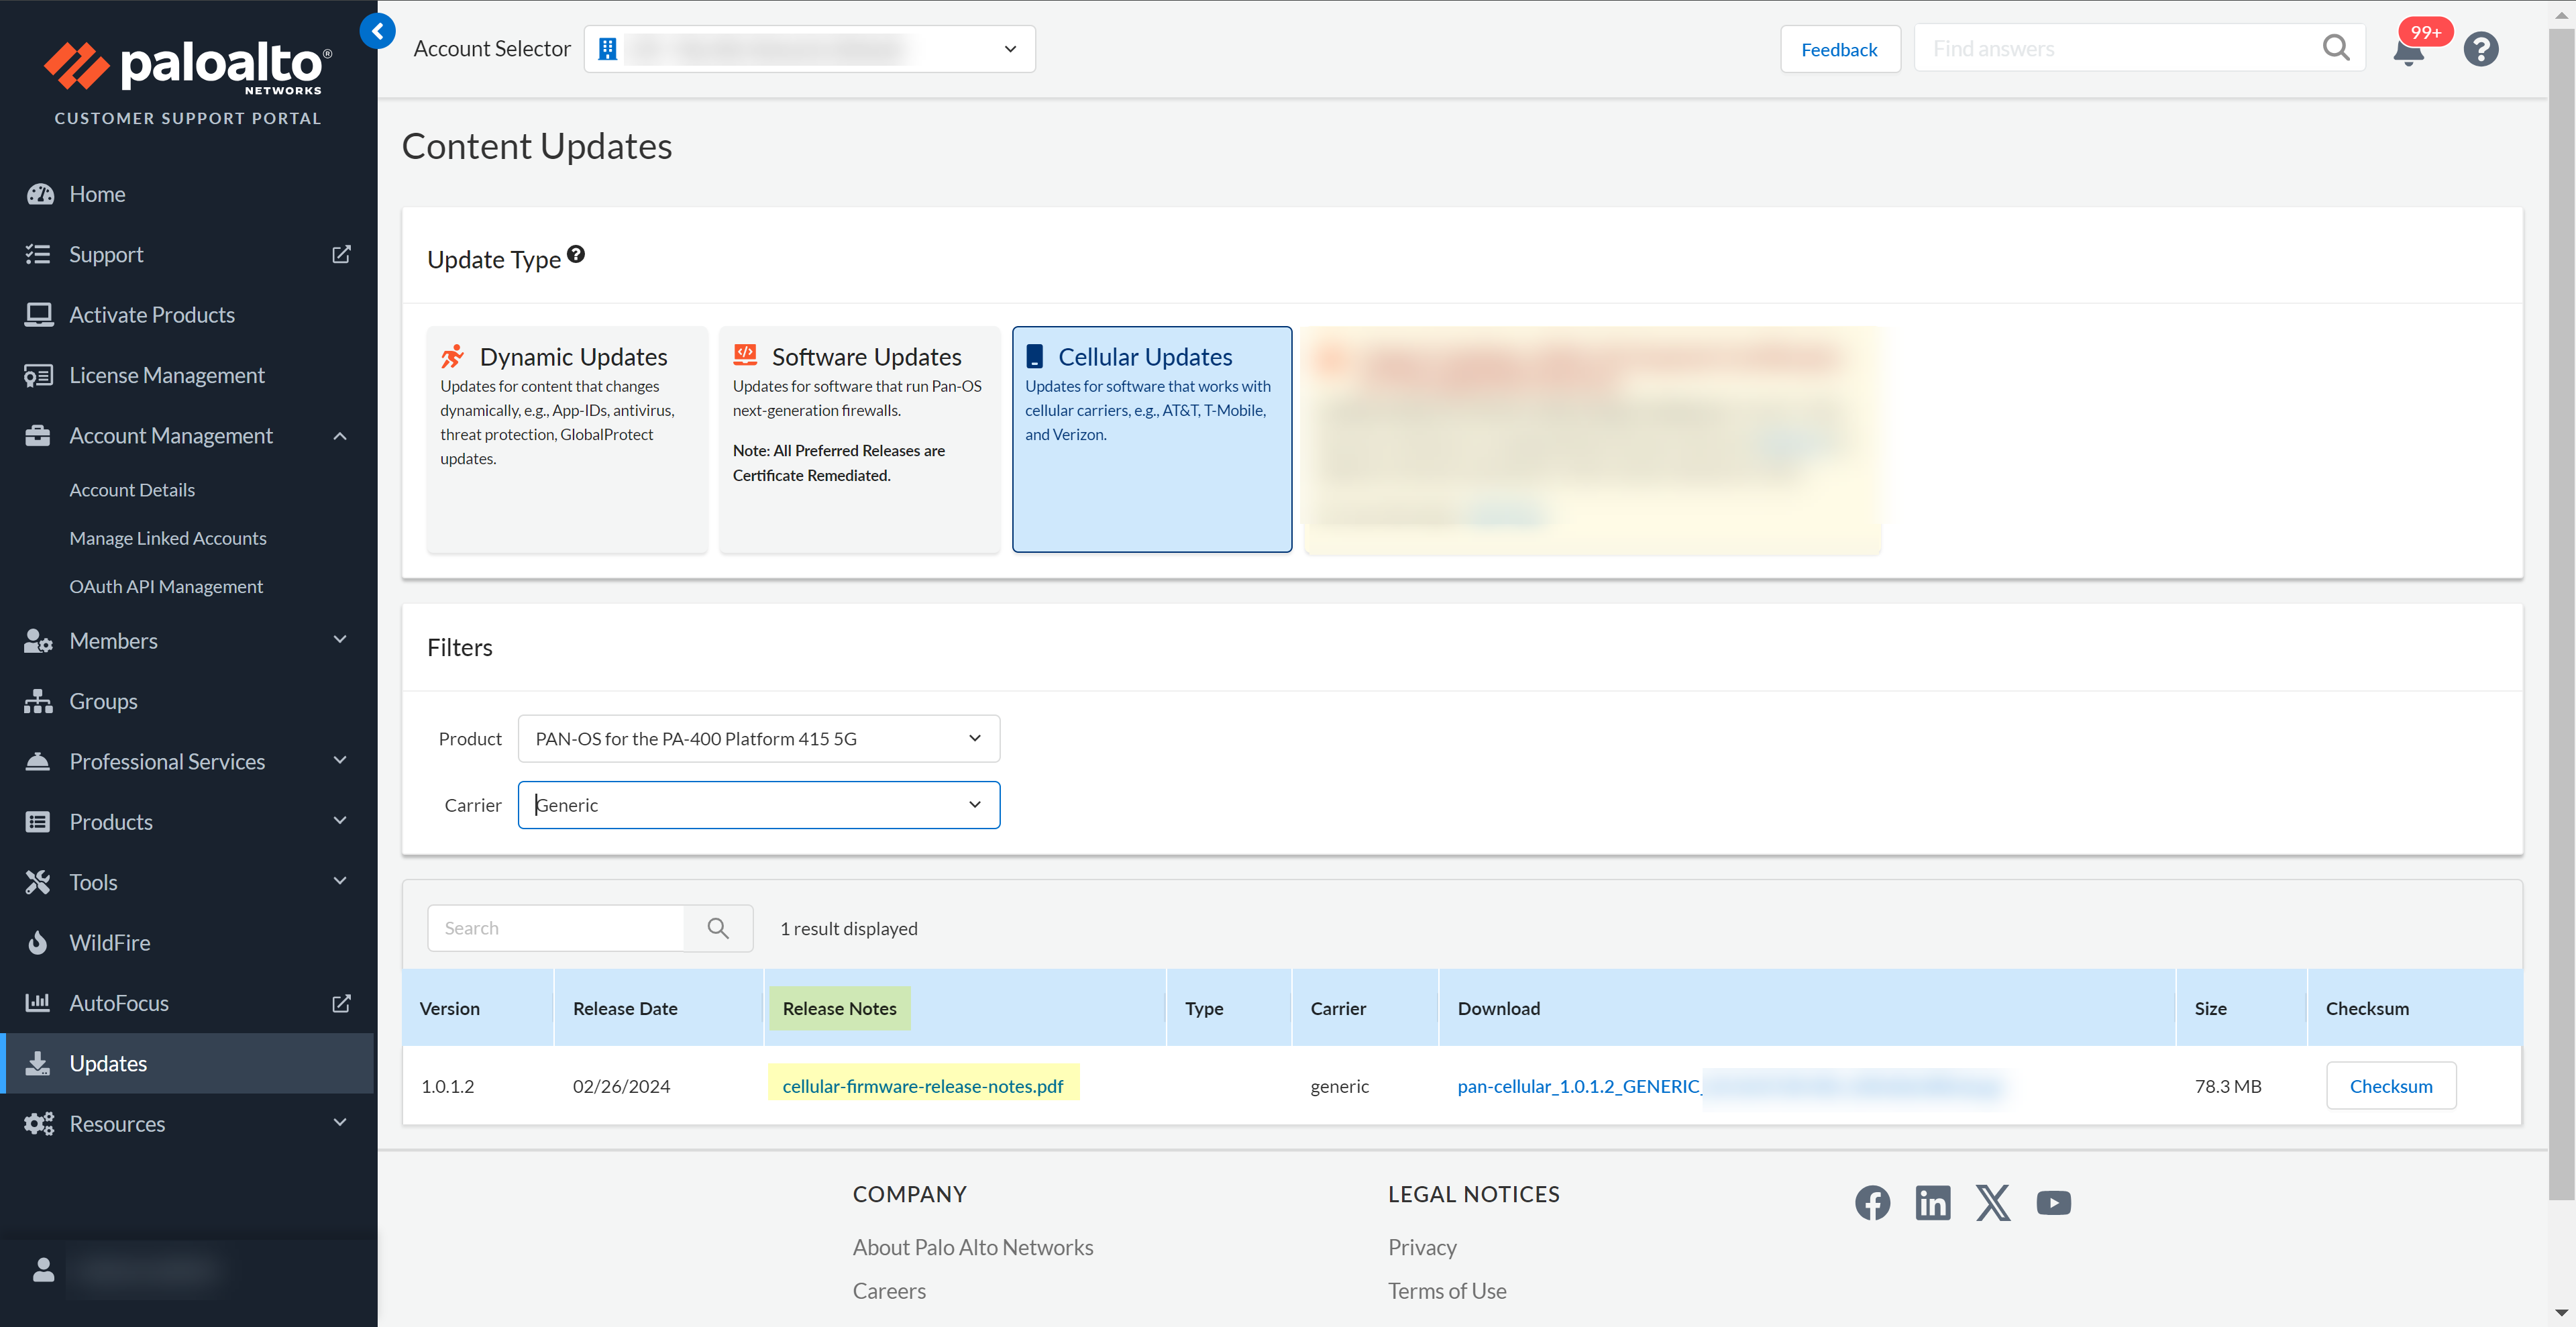The height and width of the screenshot is (1327, 2576).
Task: Open the LinkedIn social icon
Action: coord(1932,1202)
